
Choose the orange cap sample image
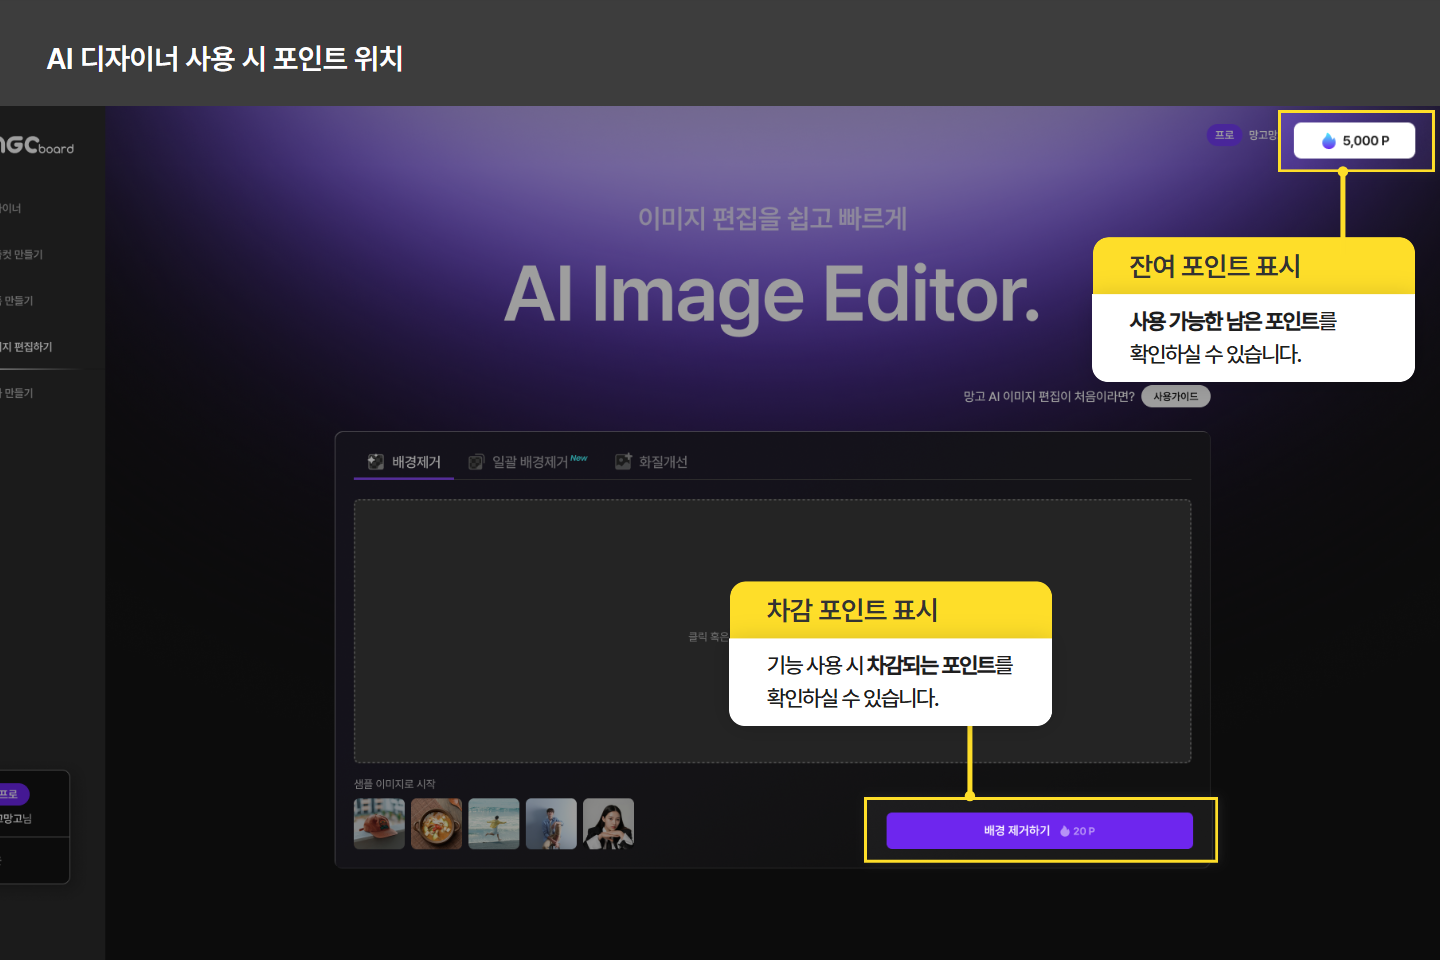(379, 824)
